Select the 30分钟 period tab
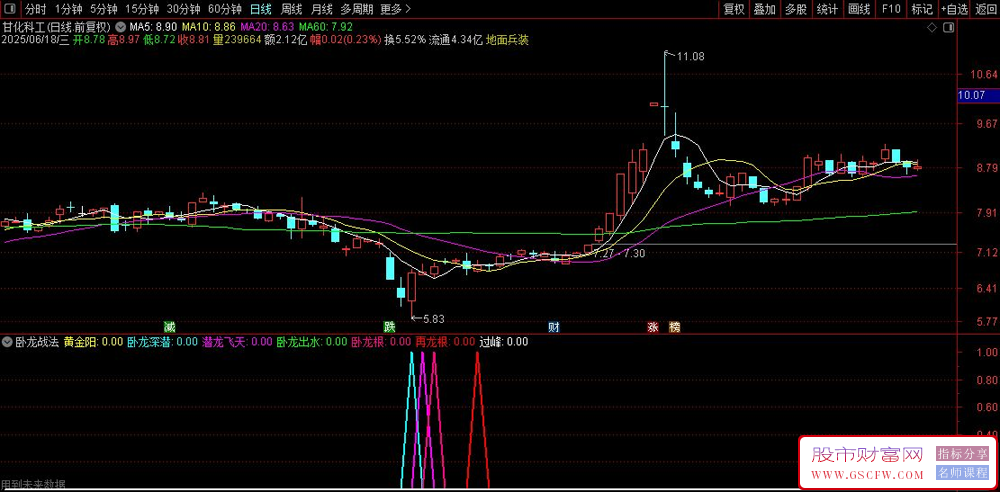This screenshot has width=1000, height=492. (x=183, y=9)
